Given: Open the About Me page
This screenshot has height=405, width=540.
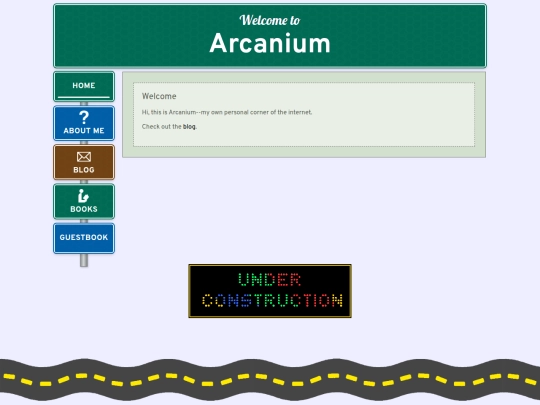Looking at the screenshot, I should click(x=84, y=123).
